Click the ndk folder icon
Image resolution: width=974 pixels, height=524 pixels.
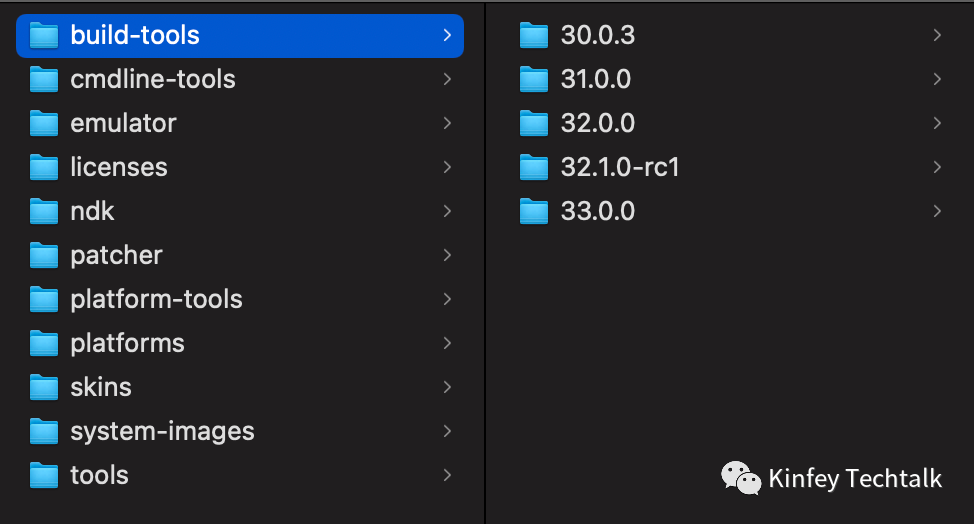tap(44, 212)
